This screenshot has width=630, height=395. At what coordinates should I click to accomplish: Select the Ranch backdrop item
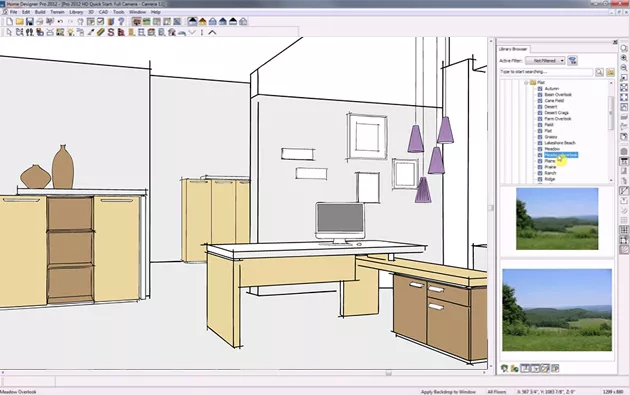[x=550, y=173]
